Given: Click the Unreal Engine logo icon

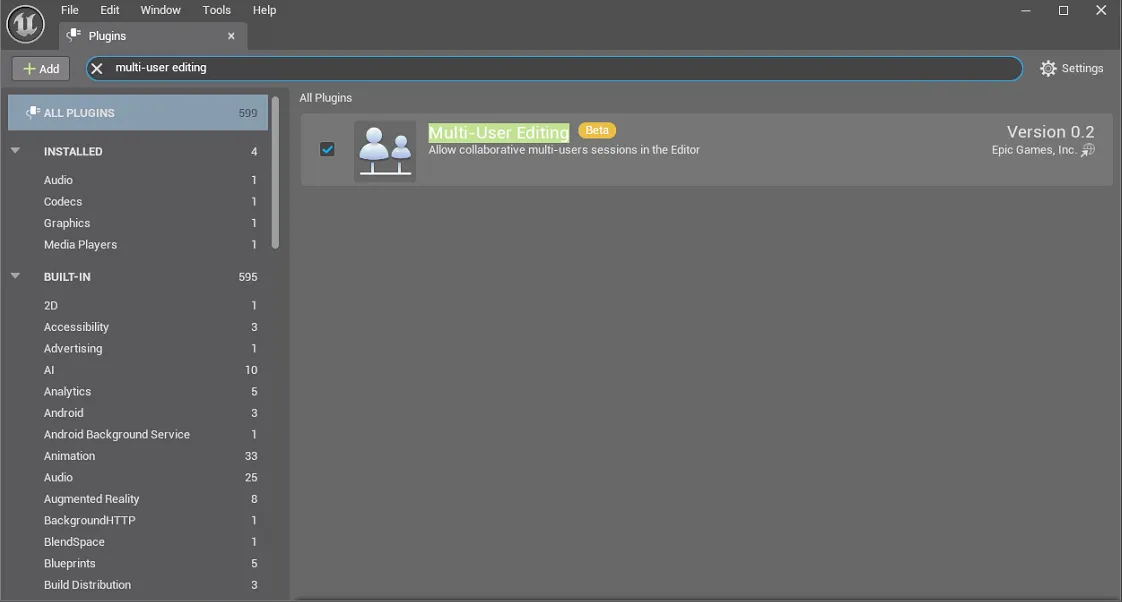Looking at the screenshot, I should click(x=26, y=24).
